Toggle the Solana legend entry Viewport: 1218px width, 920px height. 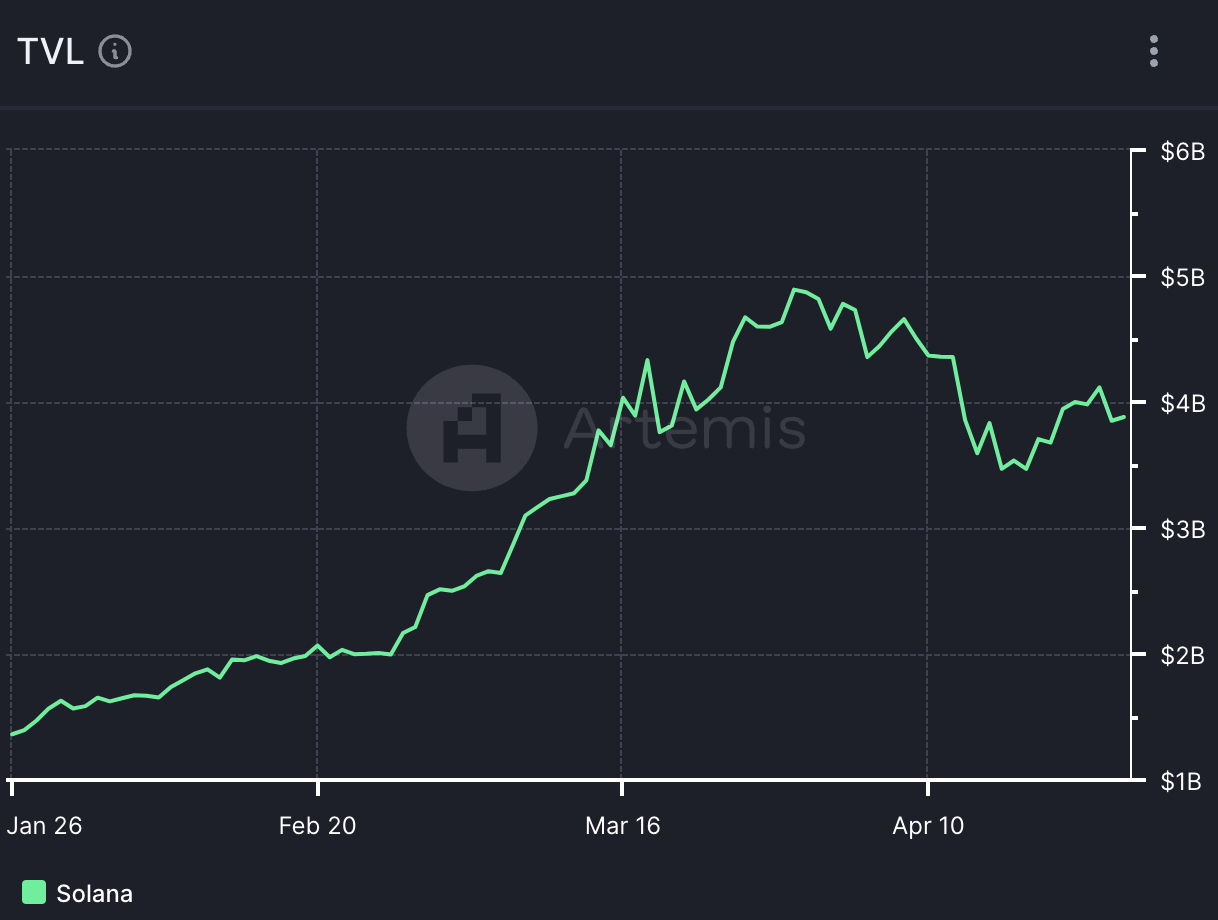coord(77,893)
